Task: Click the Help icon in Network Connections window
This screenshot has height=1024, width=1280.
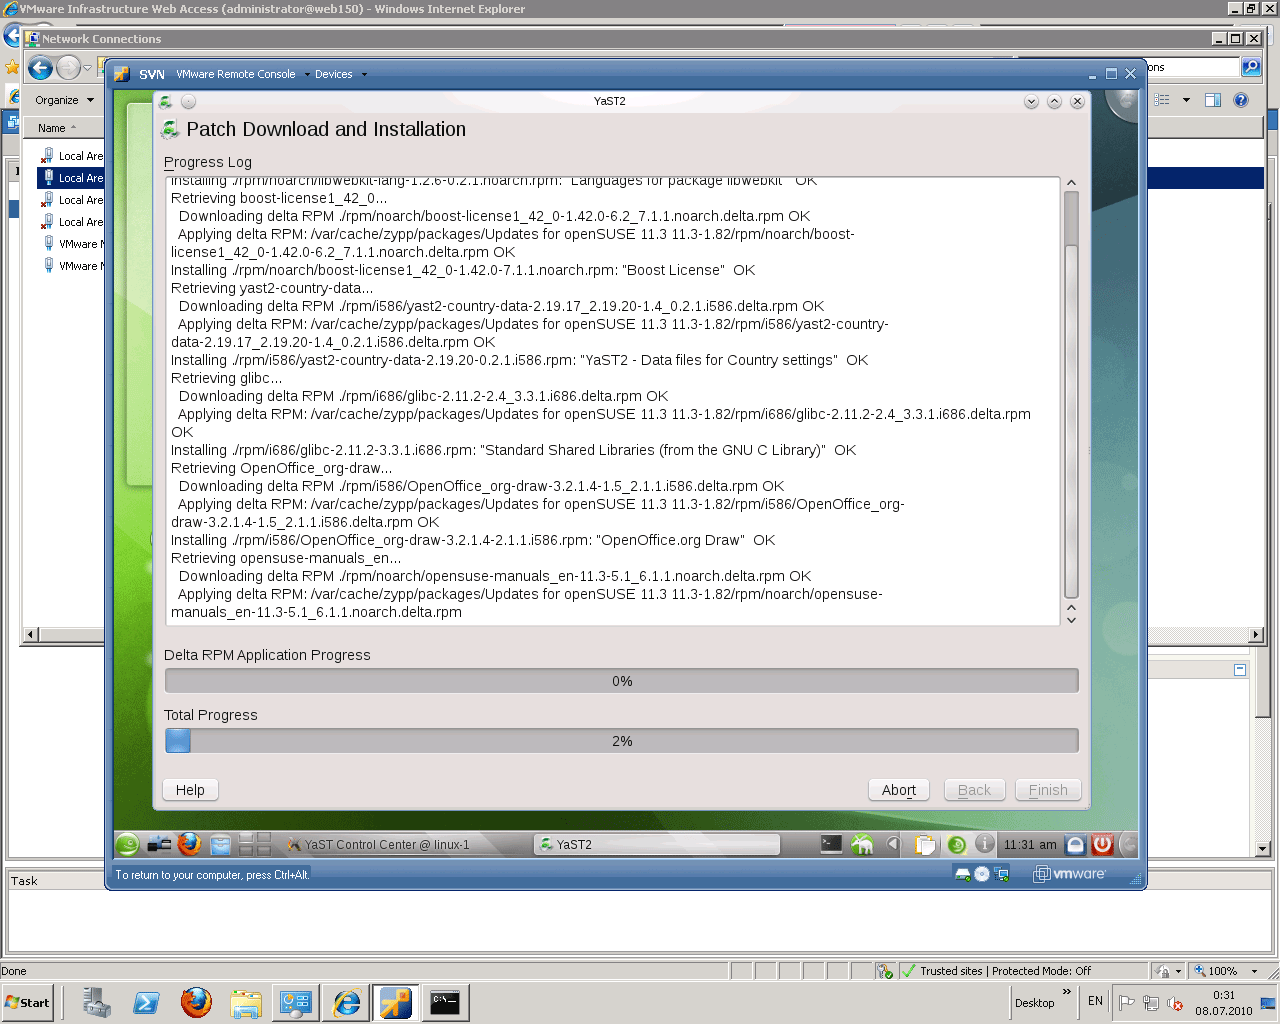Action: [1241, 100]
